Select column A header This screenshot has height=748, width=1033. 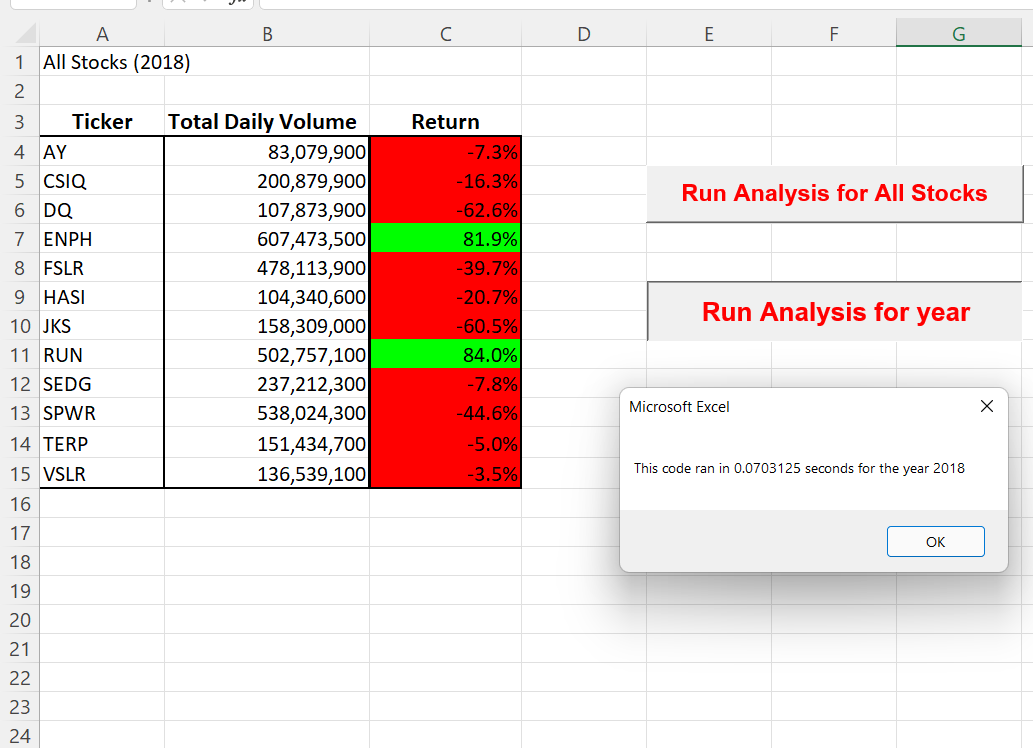click(x=102, y=34)
